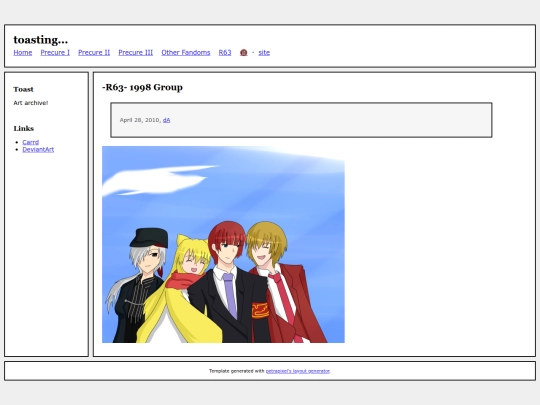Visit the DeviantArt sidebar link
The image size is (540, 405).
click(38, 149)
